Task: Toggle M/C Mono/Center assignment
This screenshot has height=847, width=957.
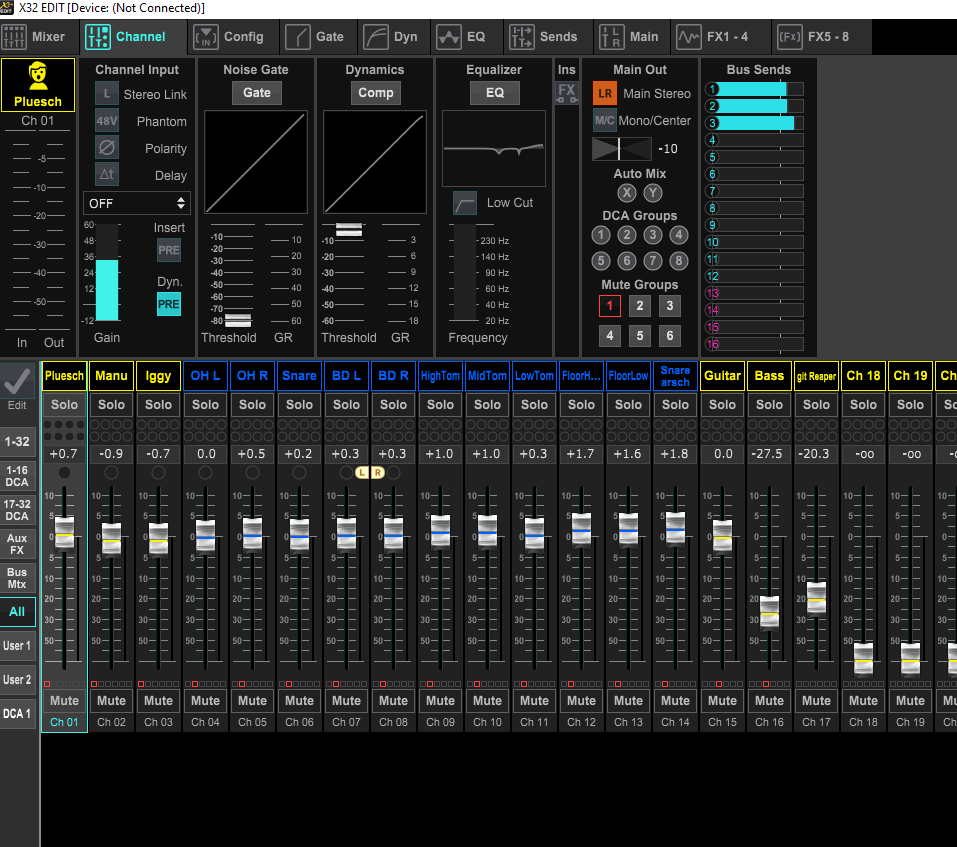Action: tap(604, 120)
